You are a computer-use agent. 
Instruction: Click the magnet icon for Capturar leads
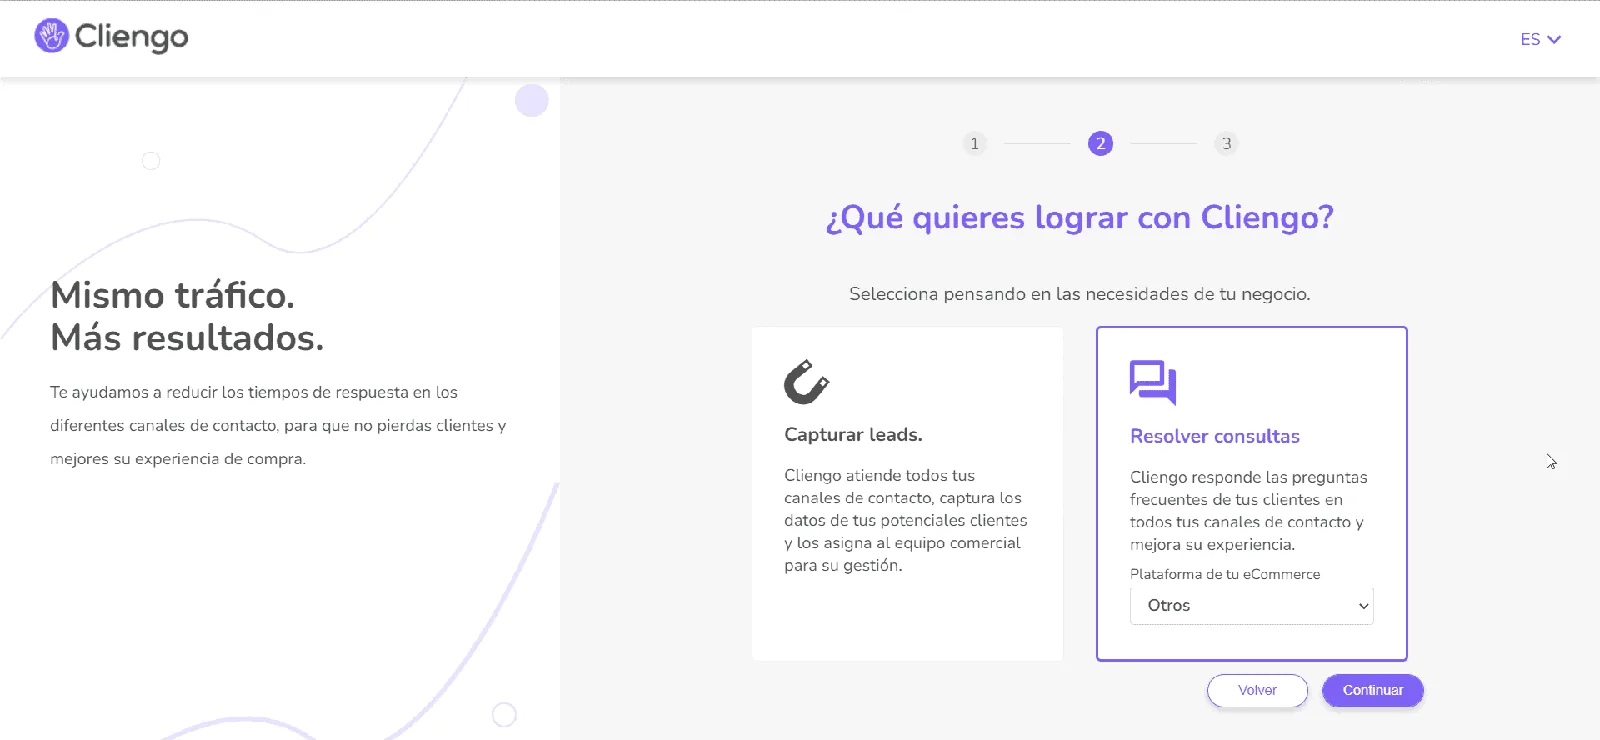coord(806,381)
